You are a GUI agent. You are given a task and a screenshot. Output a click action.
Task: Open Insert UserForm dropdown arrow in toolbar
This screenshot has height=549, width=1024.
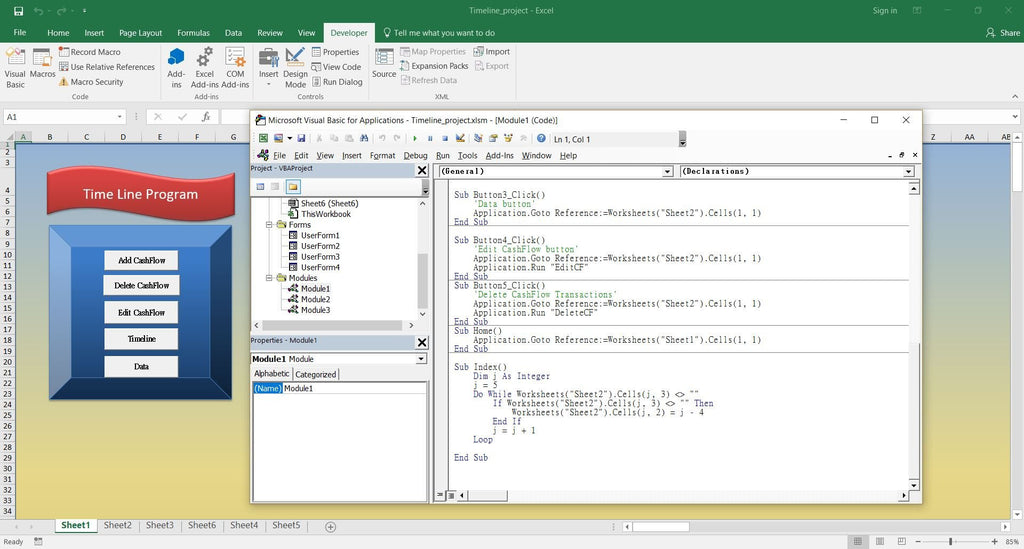(289, 138)
